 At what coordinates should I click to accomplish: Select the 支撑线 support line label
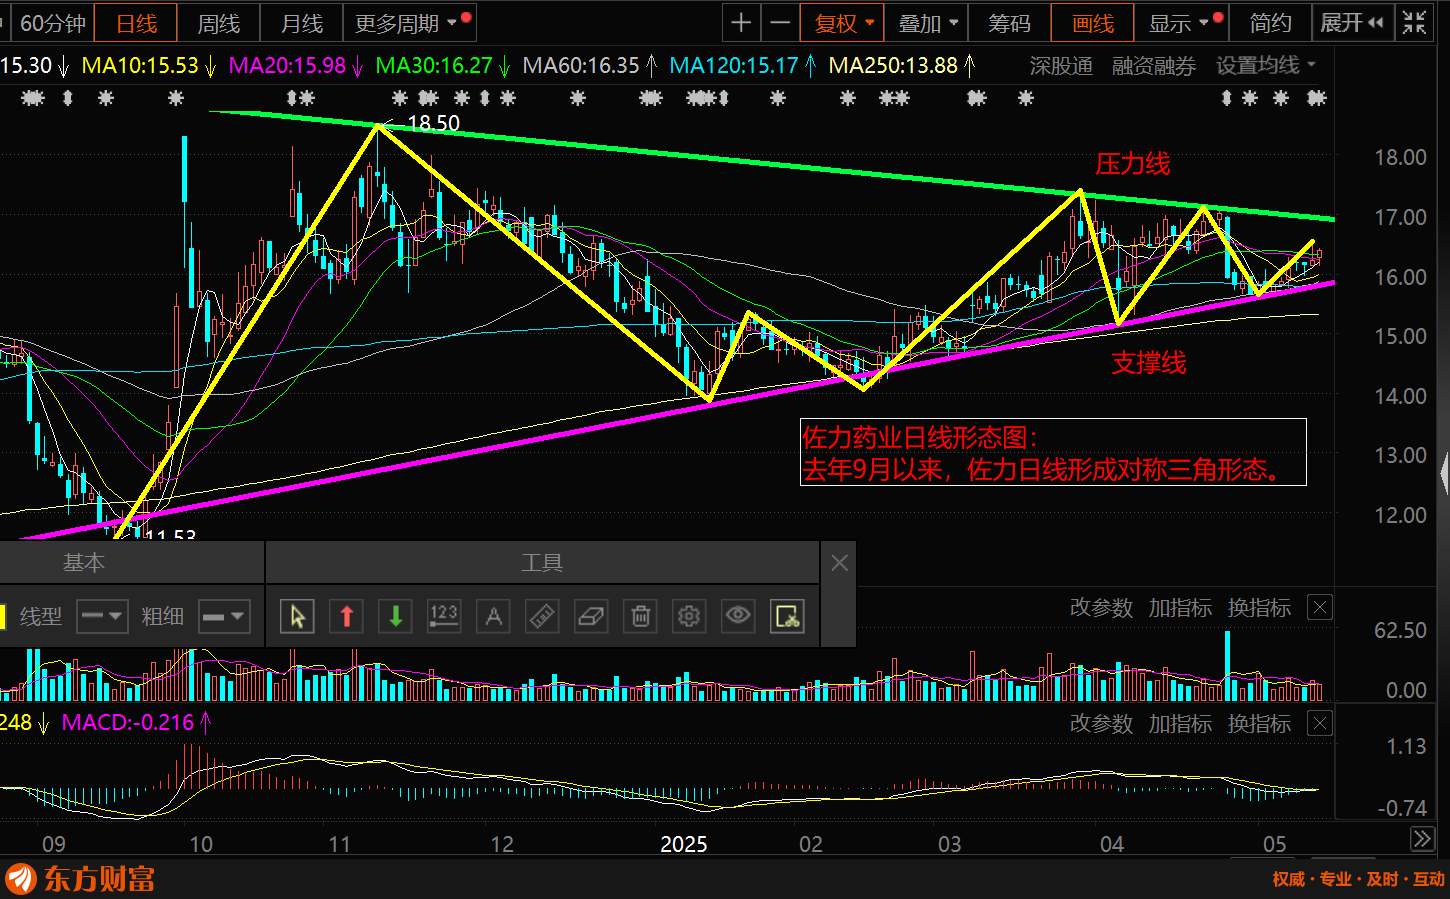(x=1149, y=363)
